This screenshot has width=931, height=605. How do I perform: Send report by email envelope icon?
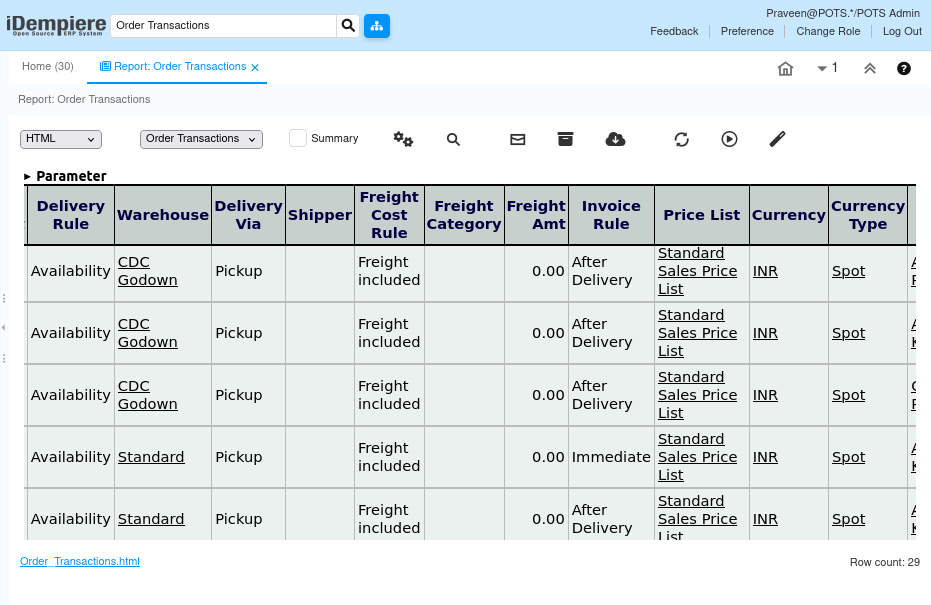pos(517,140)
